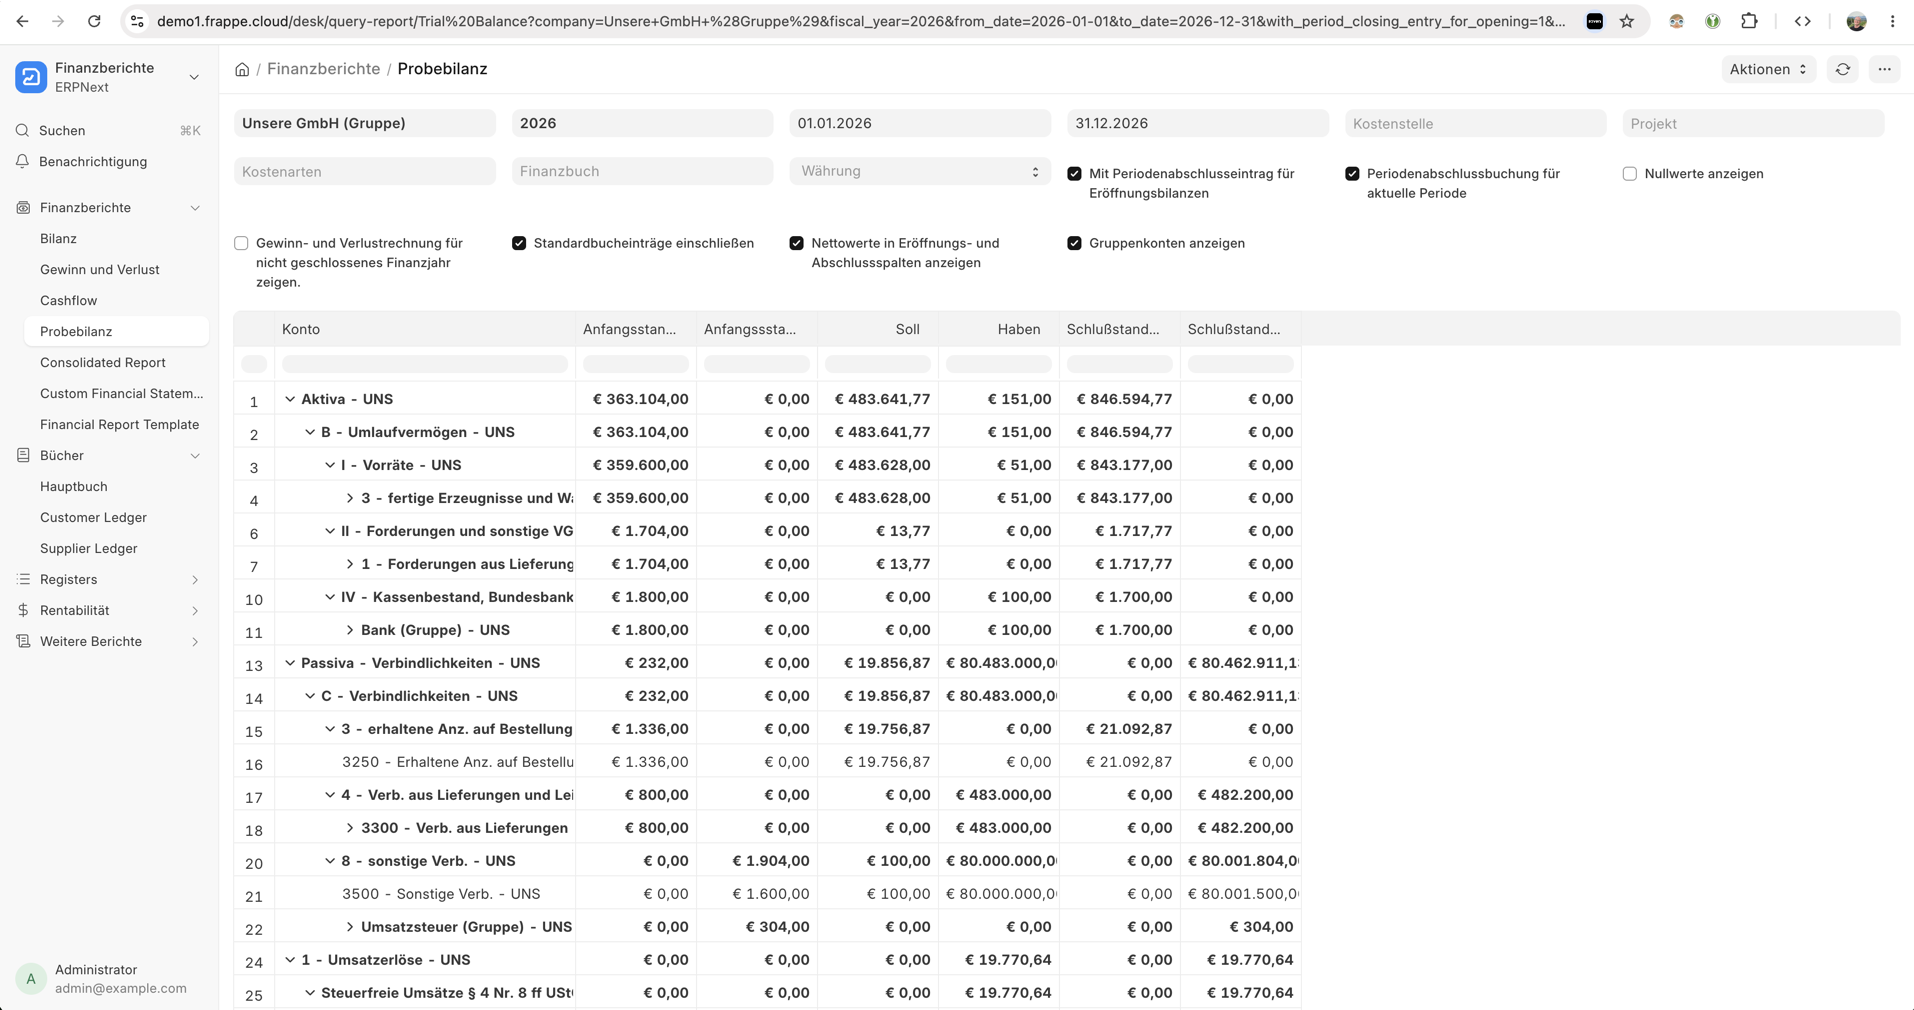
Task: Open the Finanzberichte workspace switcher chevron
Action: (194, 77)
